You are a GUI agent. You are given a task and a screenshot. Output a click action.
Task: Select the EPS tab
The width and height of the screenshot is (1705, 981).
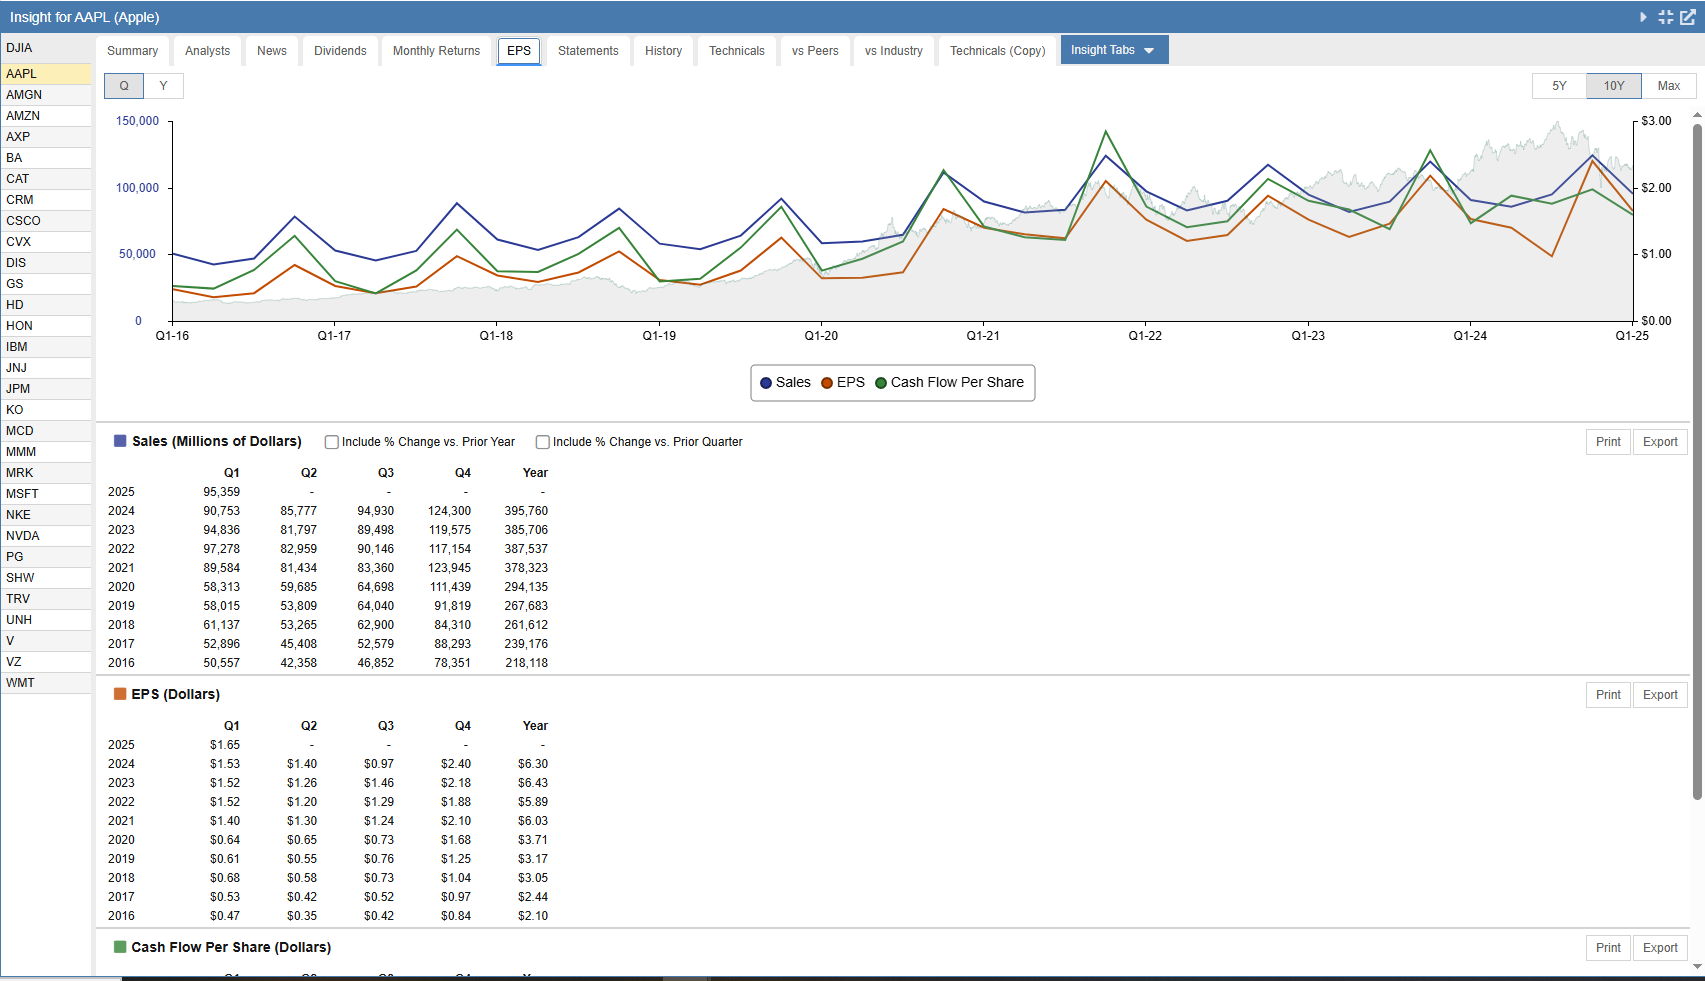519,51
